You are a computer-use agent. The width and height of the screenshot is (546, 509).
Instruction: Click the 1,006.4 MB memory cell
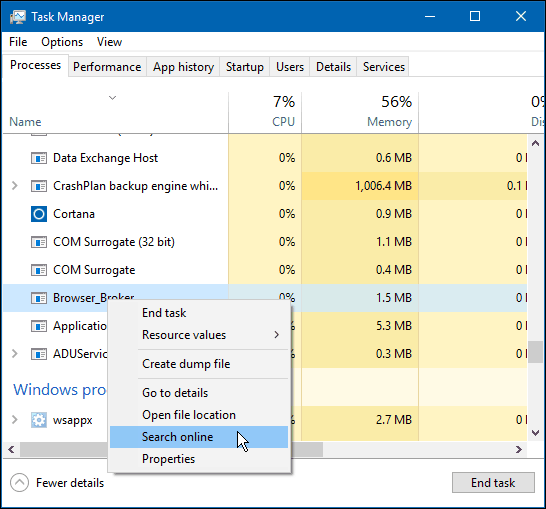click(x=360, y=186)
